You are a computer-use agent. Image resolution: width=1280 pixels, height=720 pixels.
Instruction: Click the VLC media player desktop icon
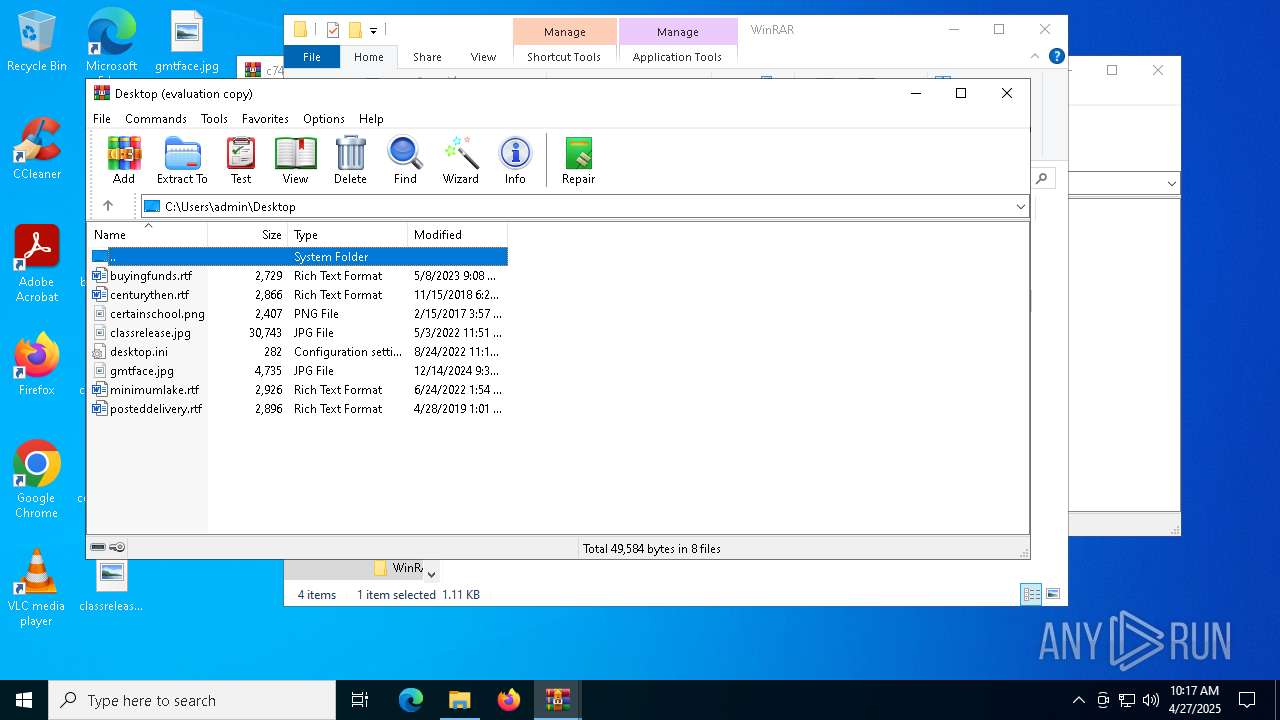[37, 588]
